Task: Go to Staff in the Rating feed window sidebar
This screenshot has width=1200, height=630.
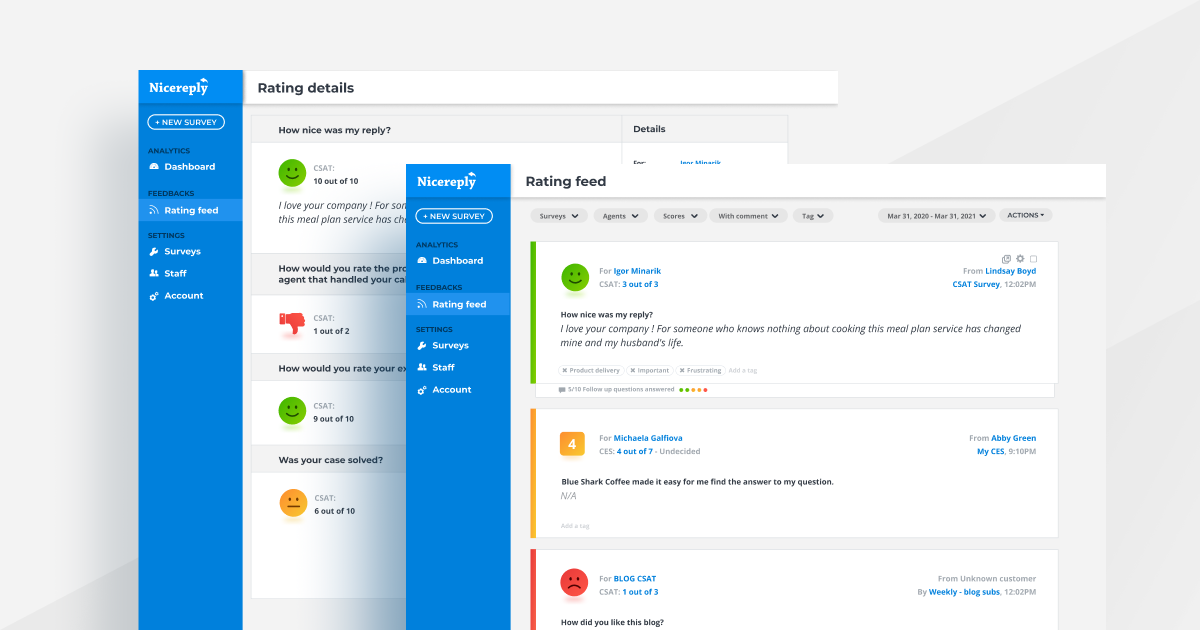Action: tap(436, 368)
